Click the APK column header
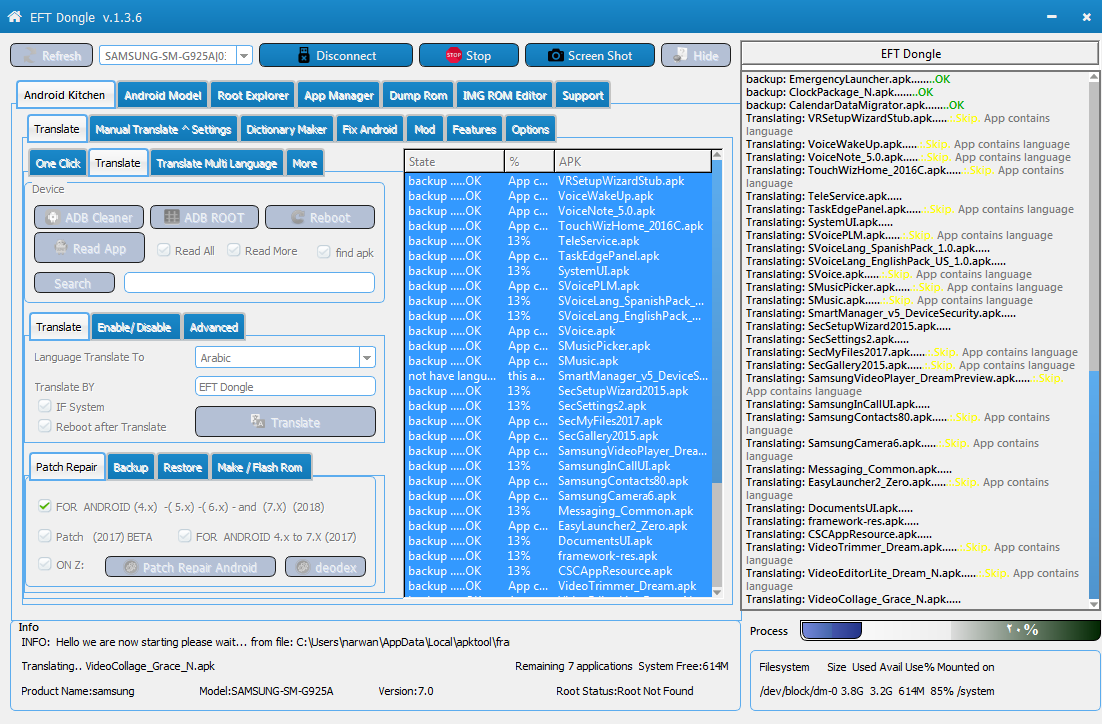 pos(633,162)
